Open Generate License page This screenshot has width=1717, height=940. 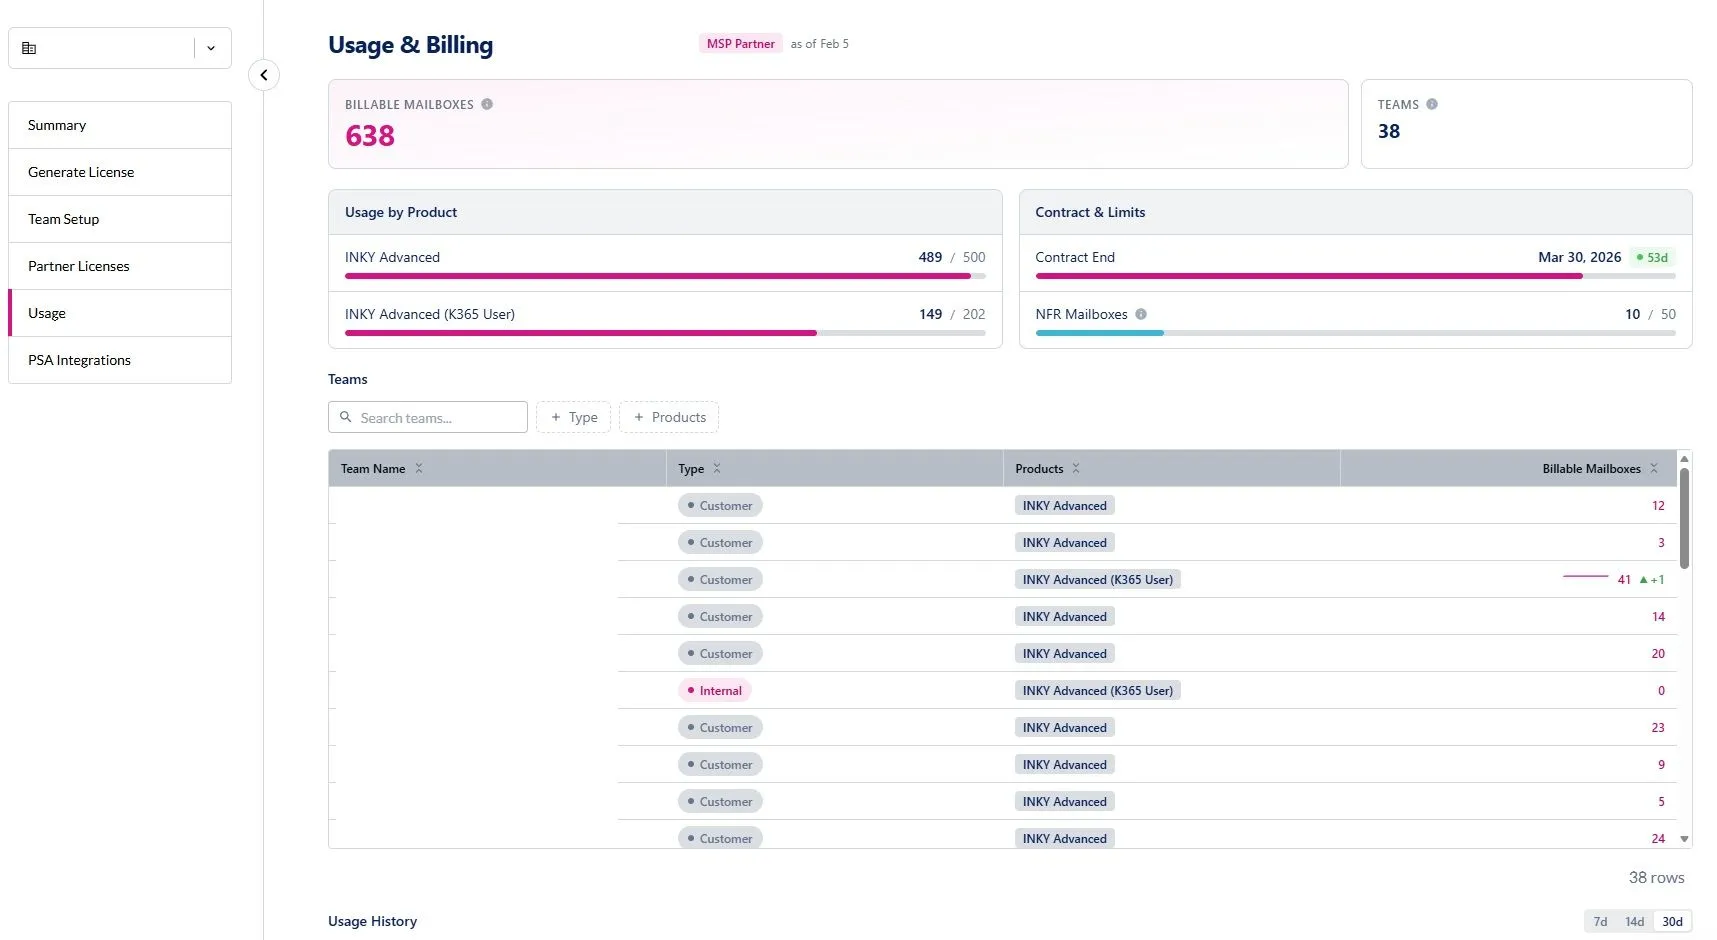pos(120,172)
